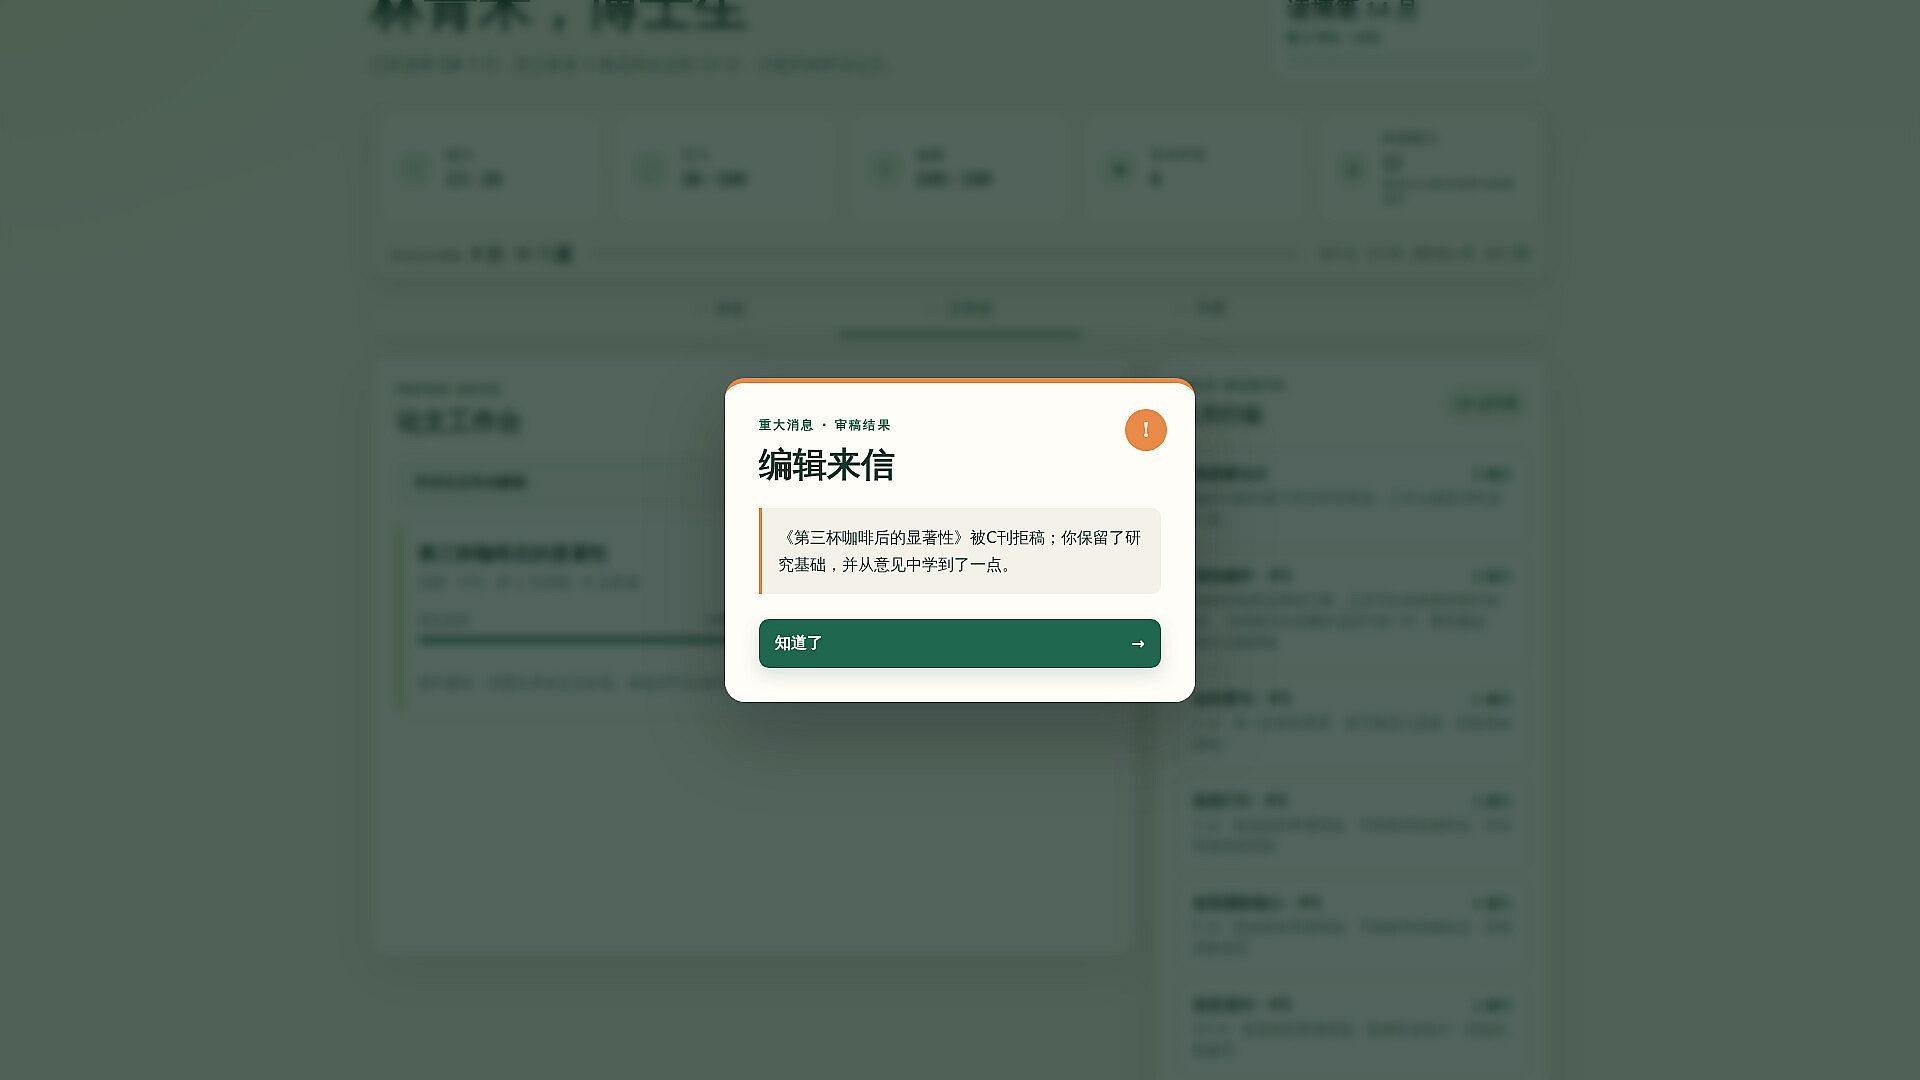Click the rejection message about 《第三杯咖啡后的显著性》
The width and height of the screenshot is (1920, 1080).
click(960, 551)
